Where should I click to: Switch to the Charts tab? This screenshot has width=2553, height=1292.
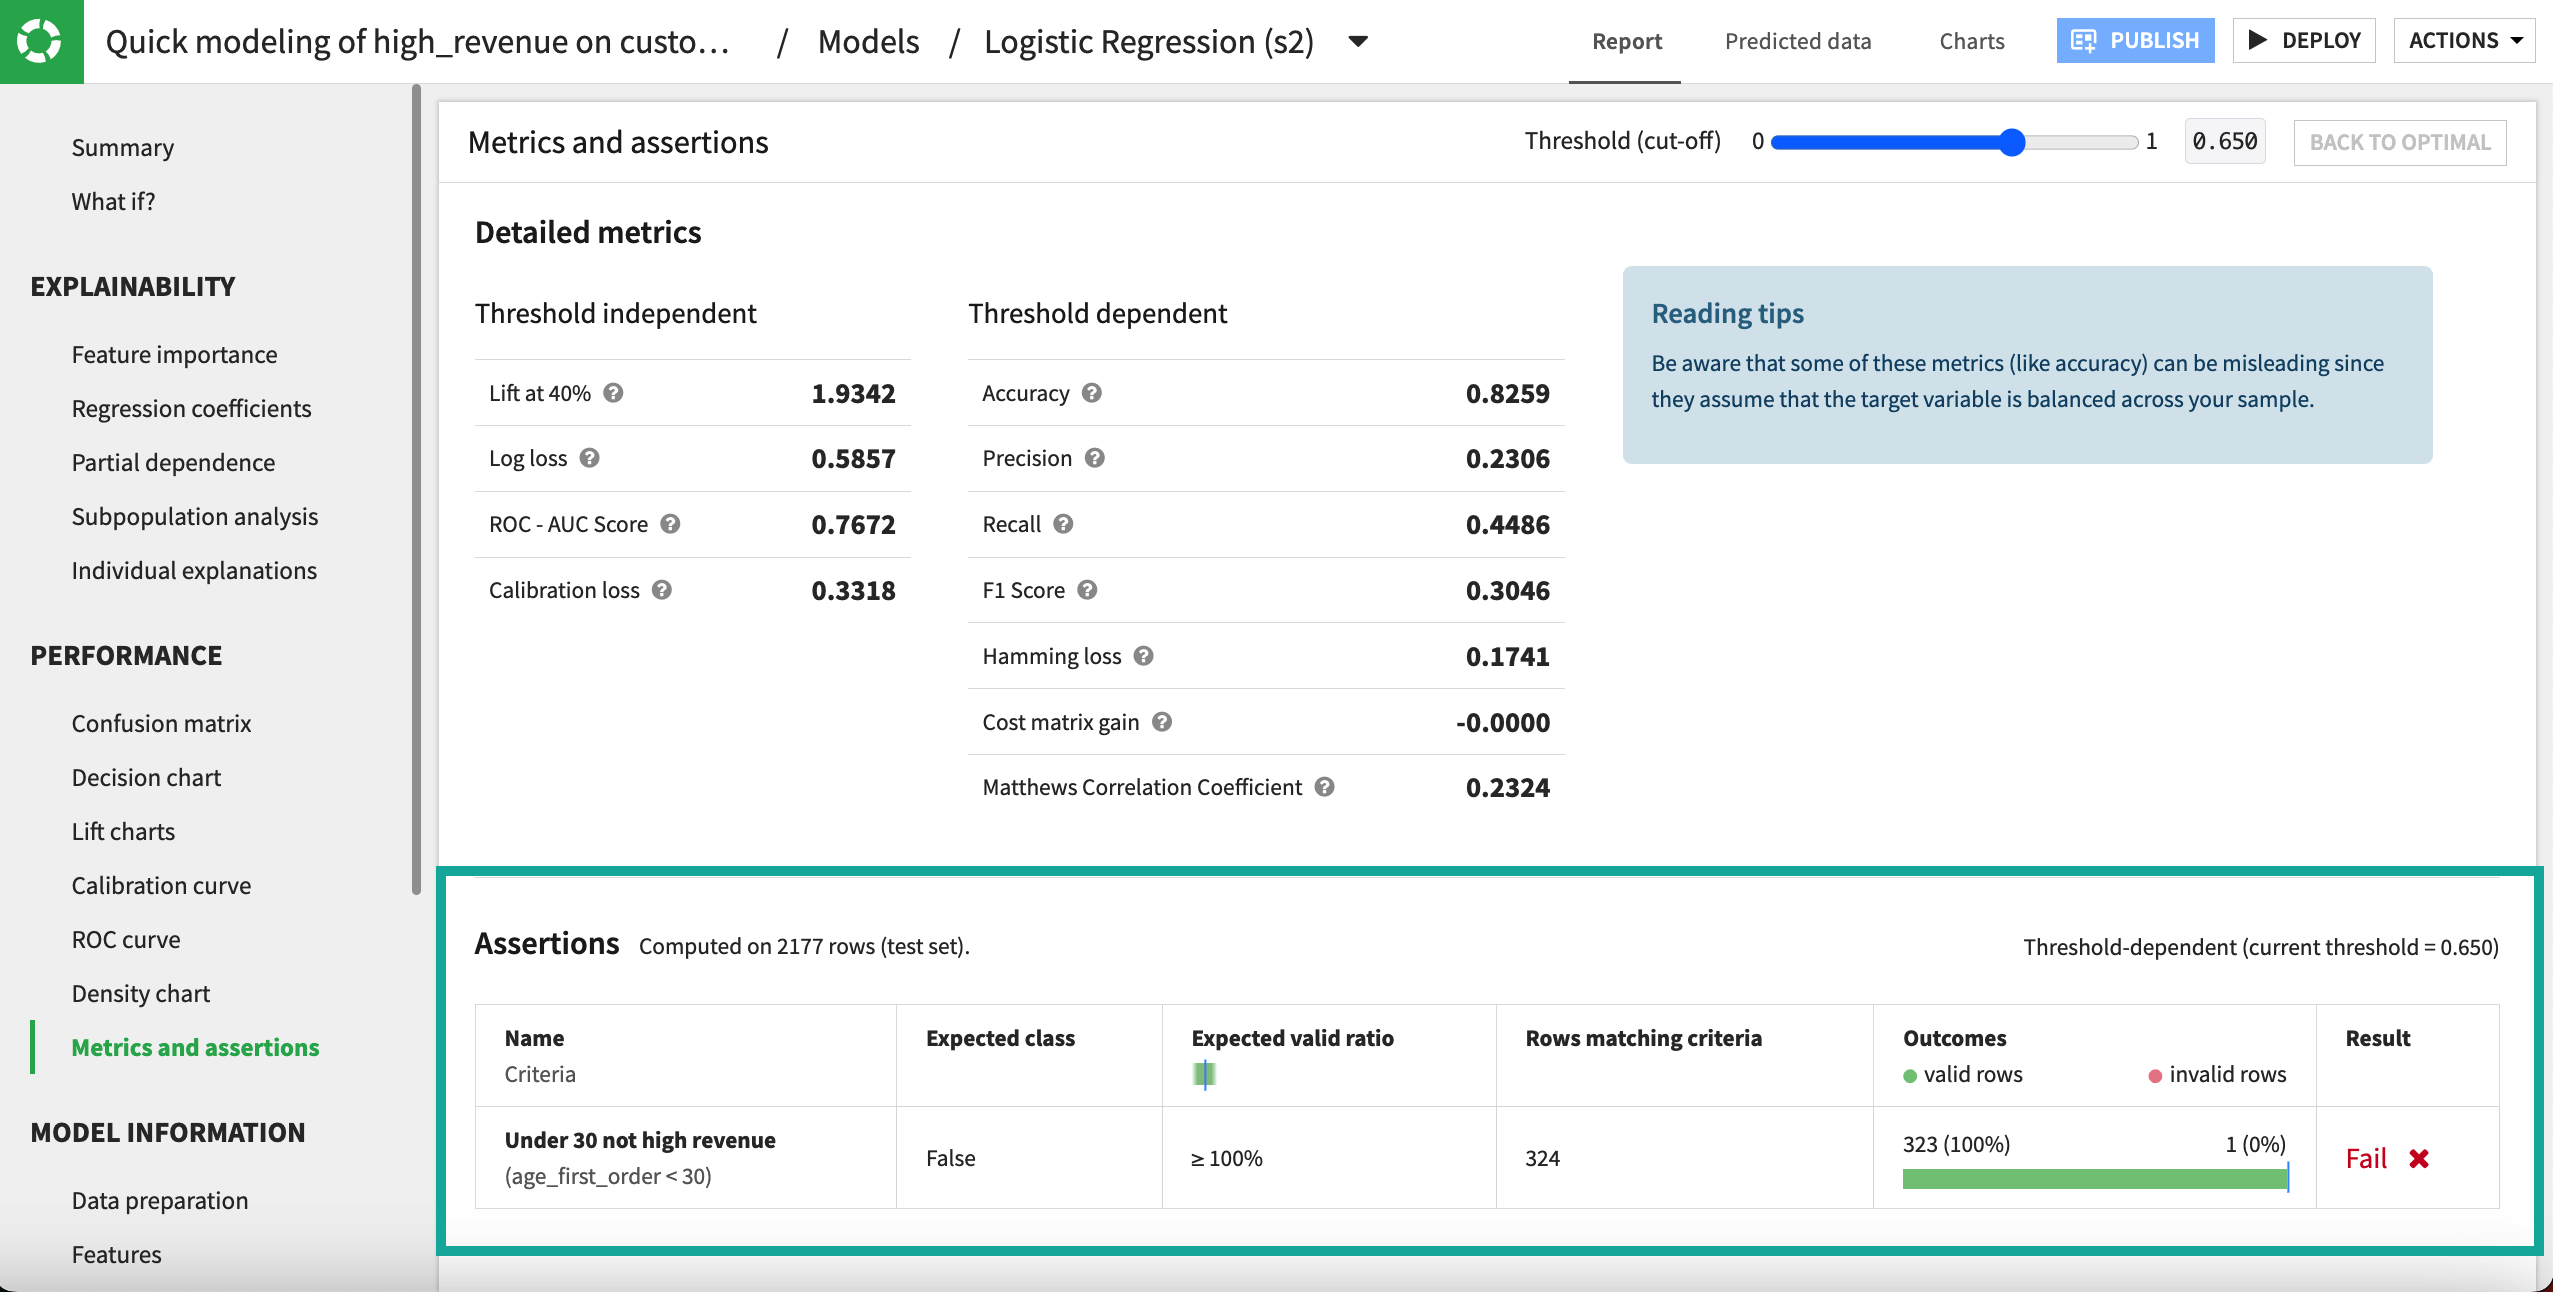1971,41
